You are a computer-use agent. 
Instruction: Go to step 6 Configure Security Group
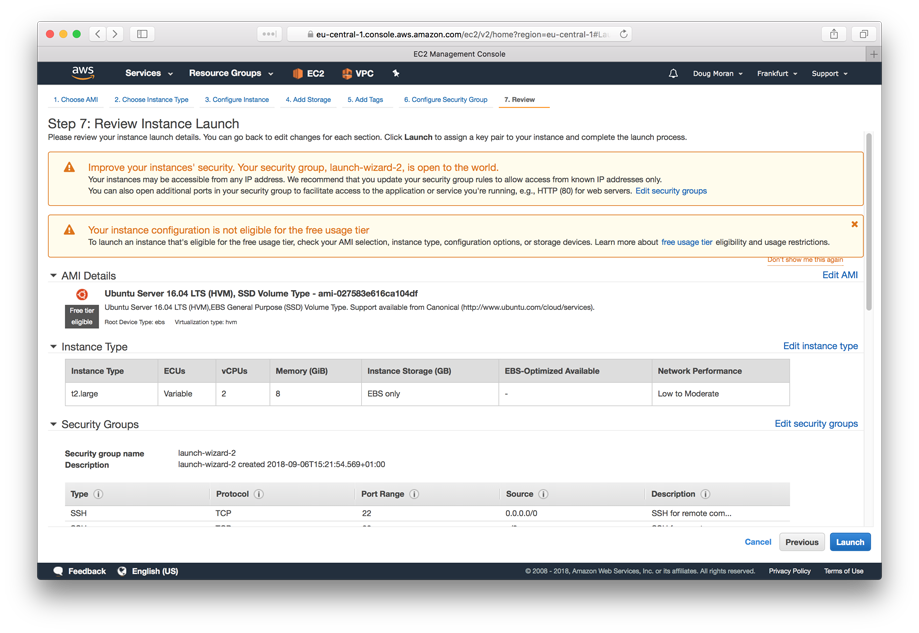tap(445, 100)
